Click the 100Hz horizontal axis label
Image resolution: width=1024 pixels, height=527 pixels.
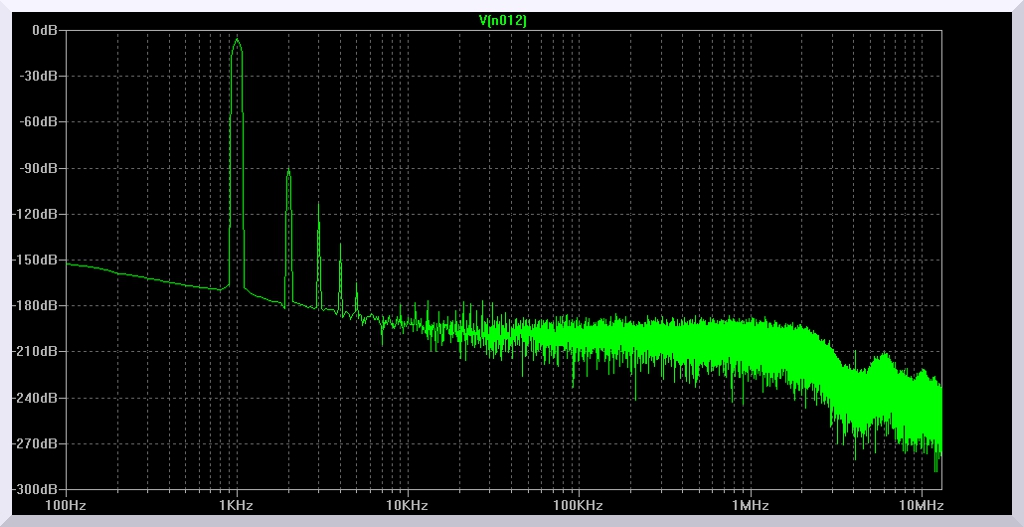click(x=66, y=505)
